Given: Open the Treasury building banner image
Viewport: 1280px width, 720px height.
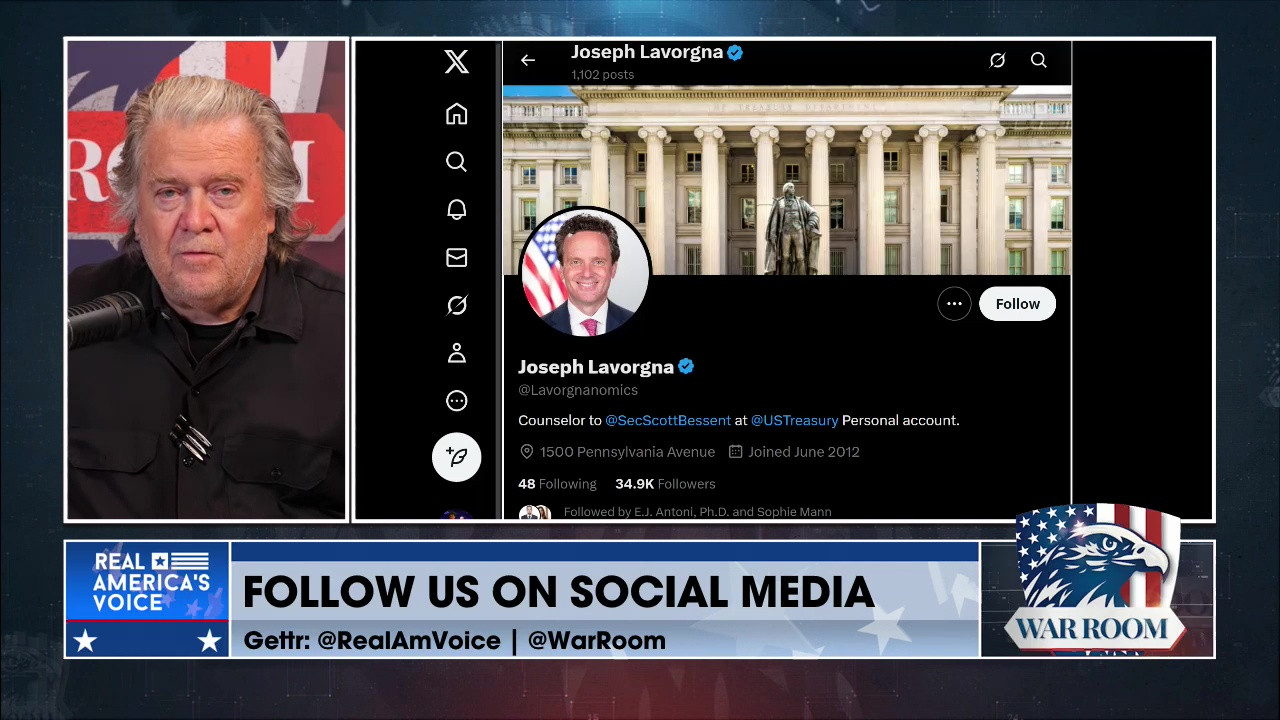Looking at the screenshot, I should pos(787,180).
